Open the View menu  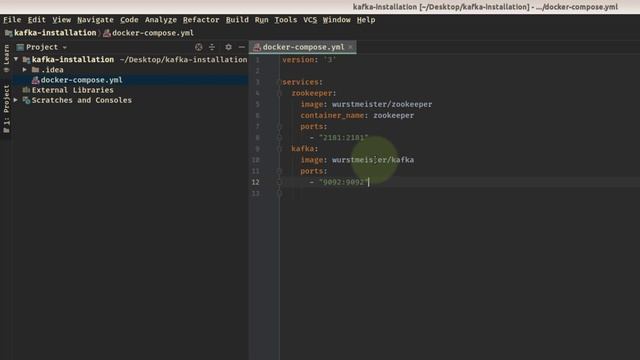61,20
